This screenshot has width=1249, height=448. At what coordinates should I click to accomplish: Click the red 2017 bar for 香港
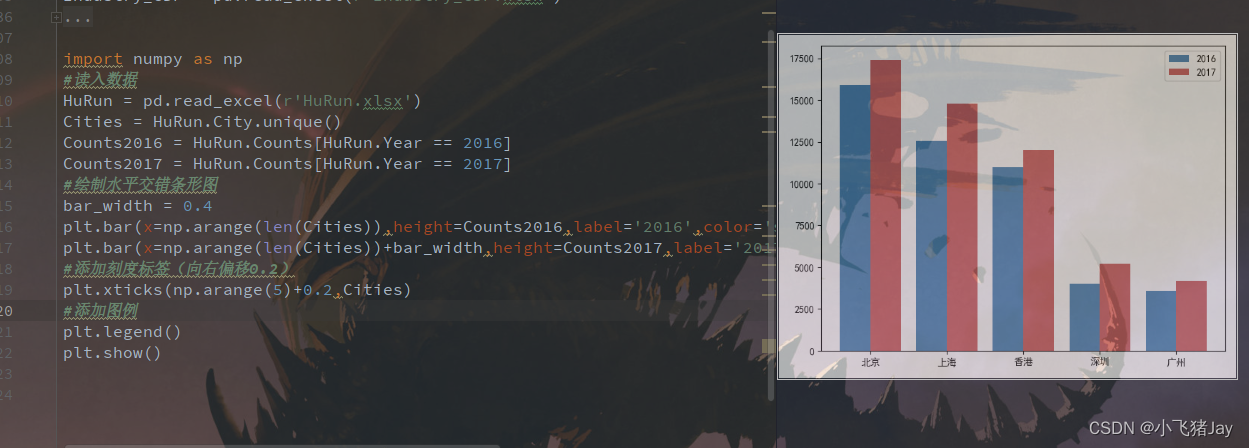[x=1038, y=250]
